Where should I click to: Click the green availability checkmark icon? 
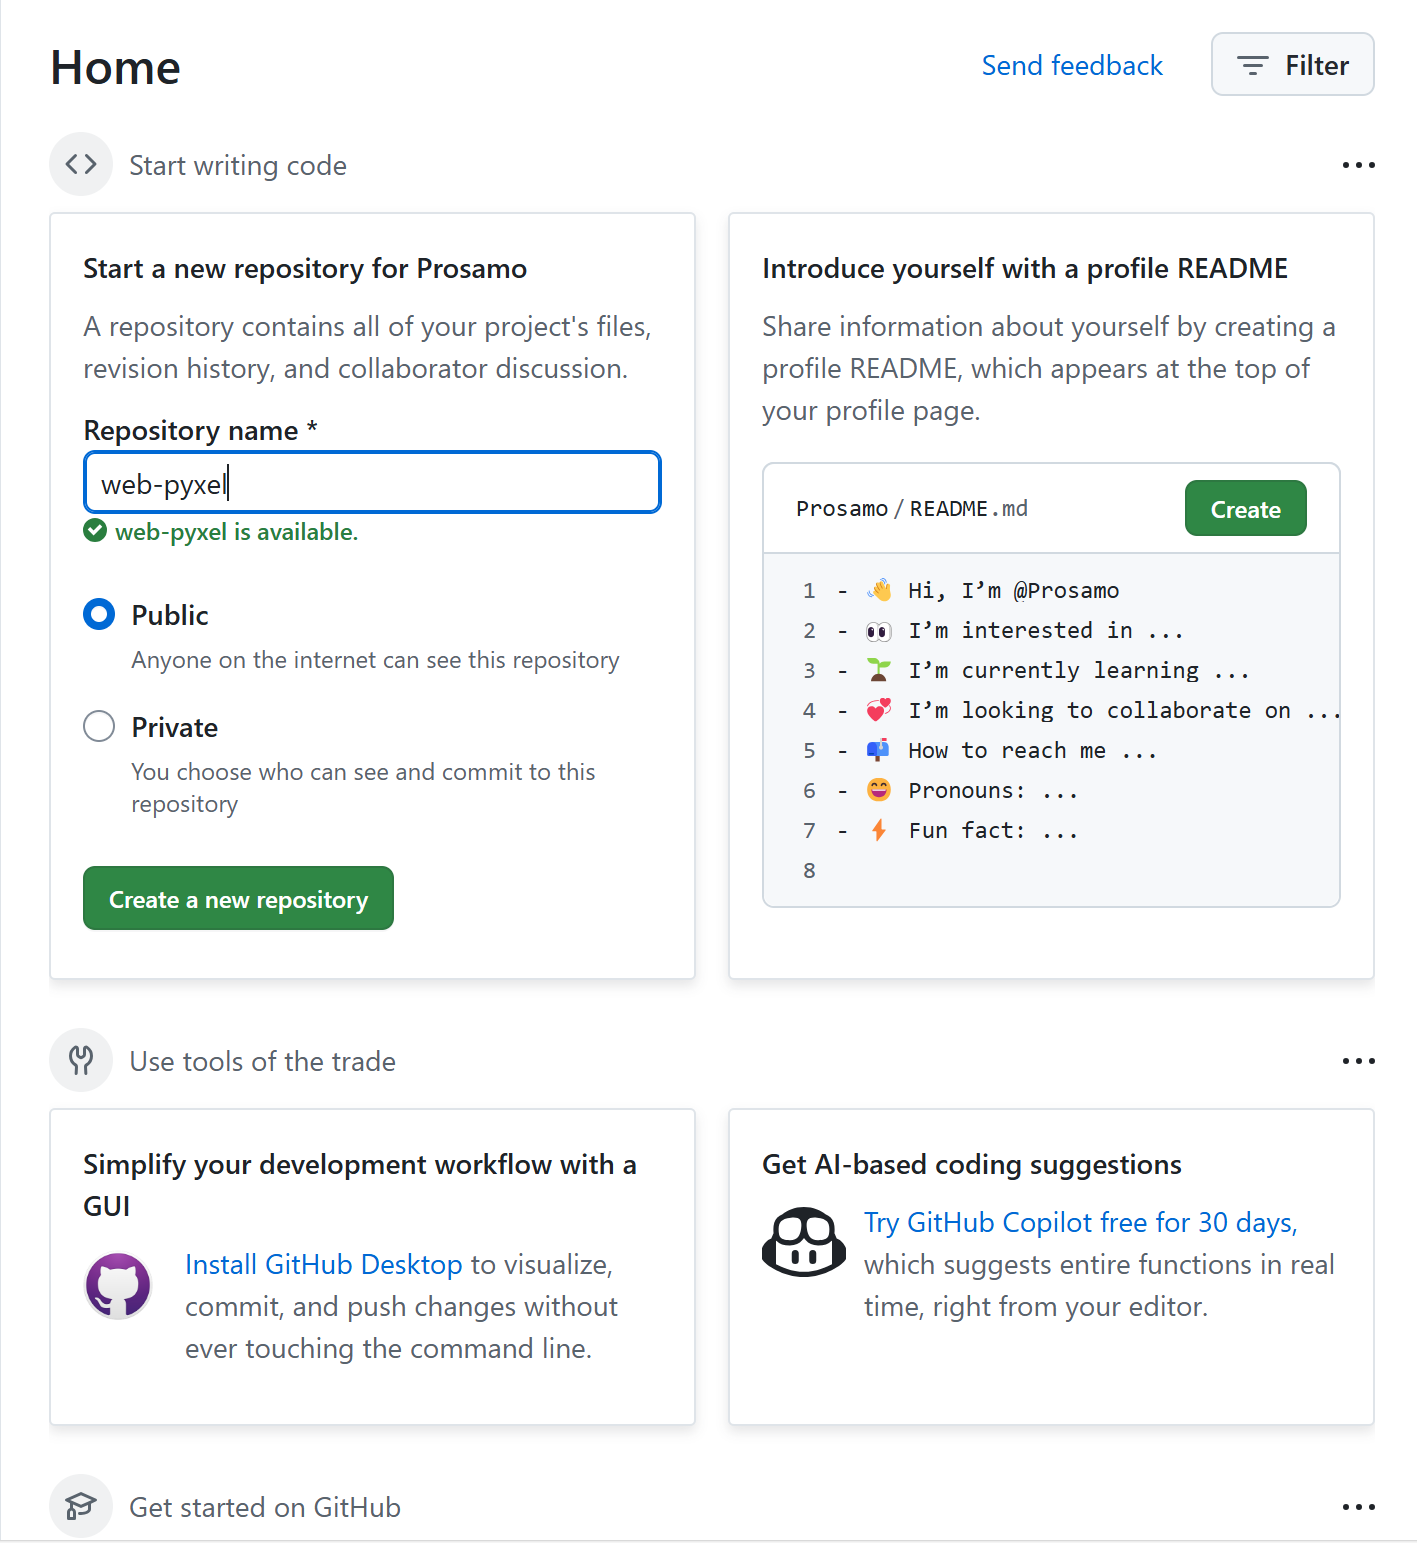pos(95,531)
